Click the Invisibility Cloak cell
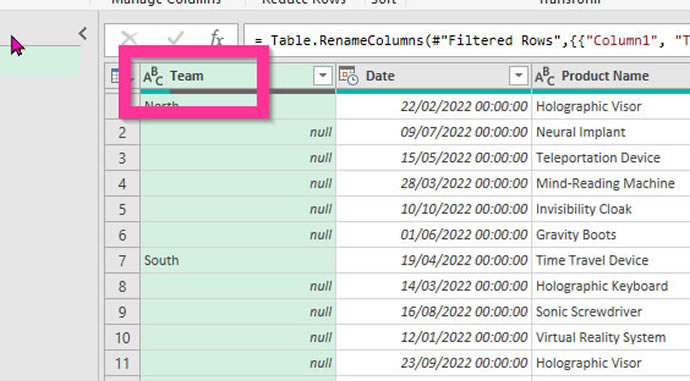Screen dimensions: 690x381 pyautogui.click(x=611, y=209)
